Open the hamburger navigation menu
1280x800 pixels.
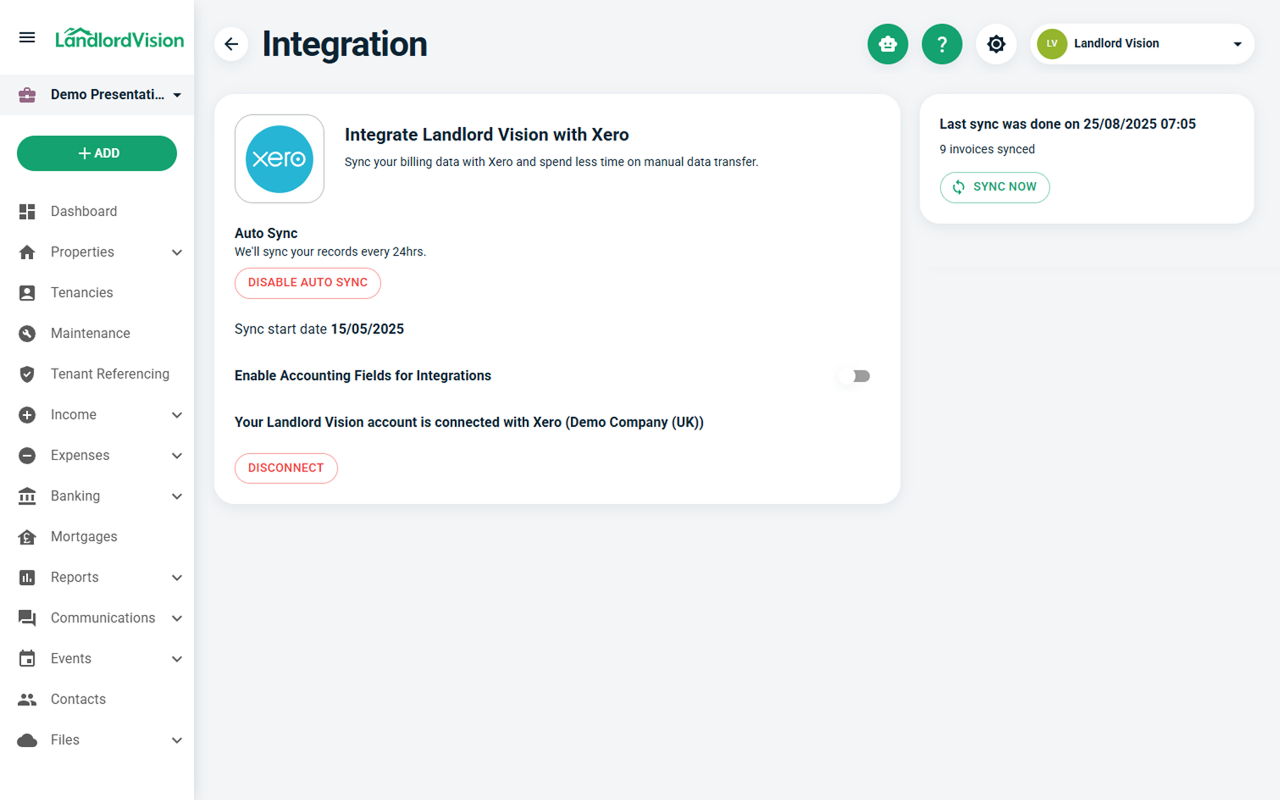pos(27,38)
